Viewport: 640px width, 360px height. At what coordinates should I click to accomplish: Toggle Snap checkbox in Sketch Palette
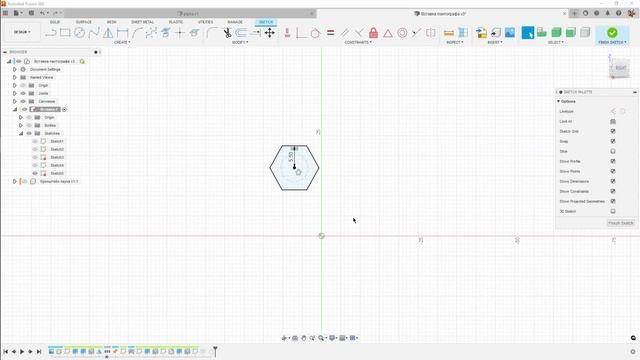(613, 141)
